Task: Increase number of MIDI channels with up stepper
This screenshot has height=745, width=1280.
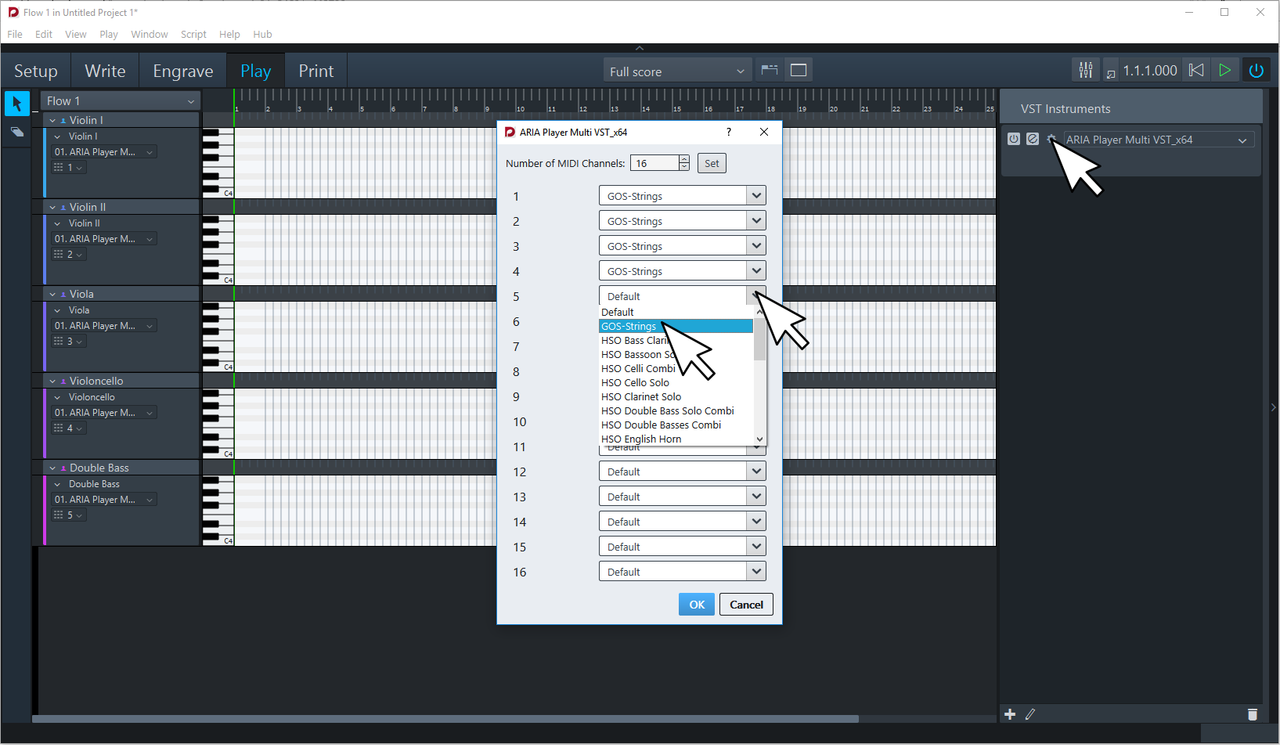Action: (x=685, y=159)
